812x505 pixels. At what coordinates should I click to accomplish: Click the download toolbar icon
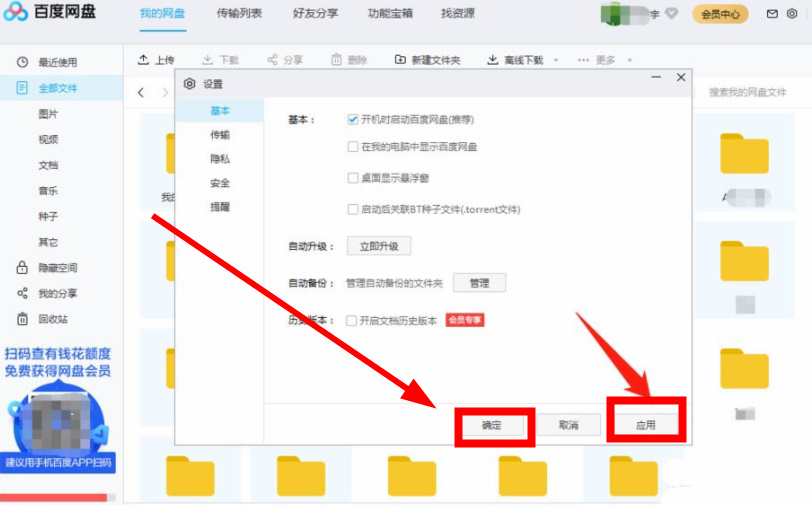[208, 60]
